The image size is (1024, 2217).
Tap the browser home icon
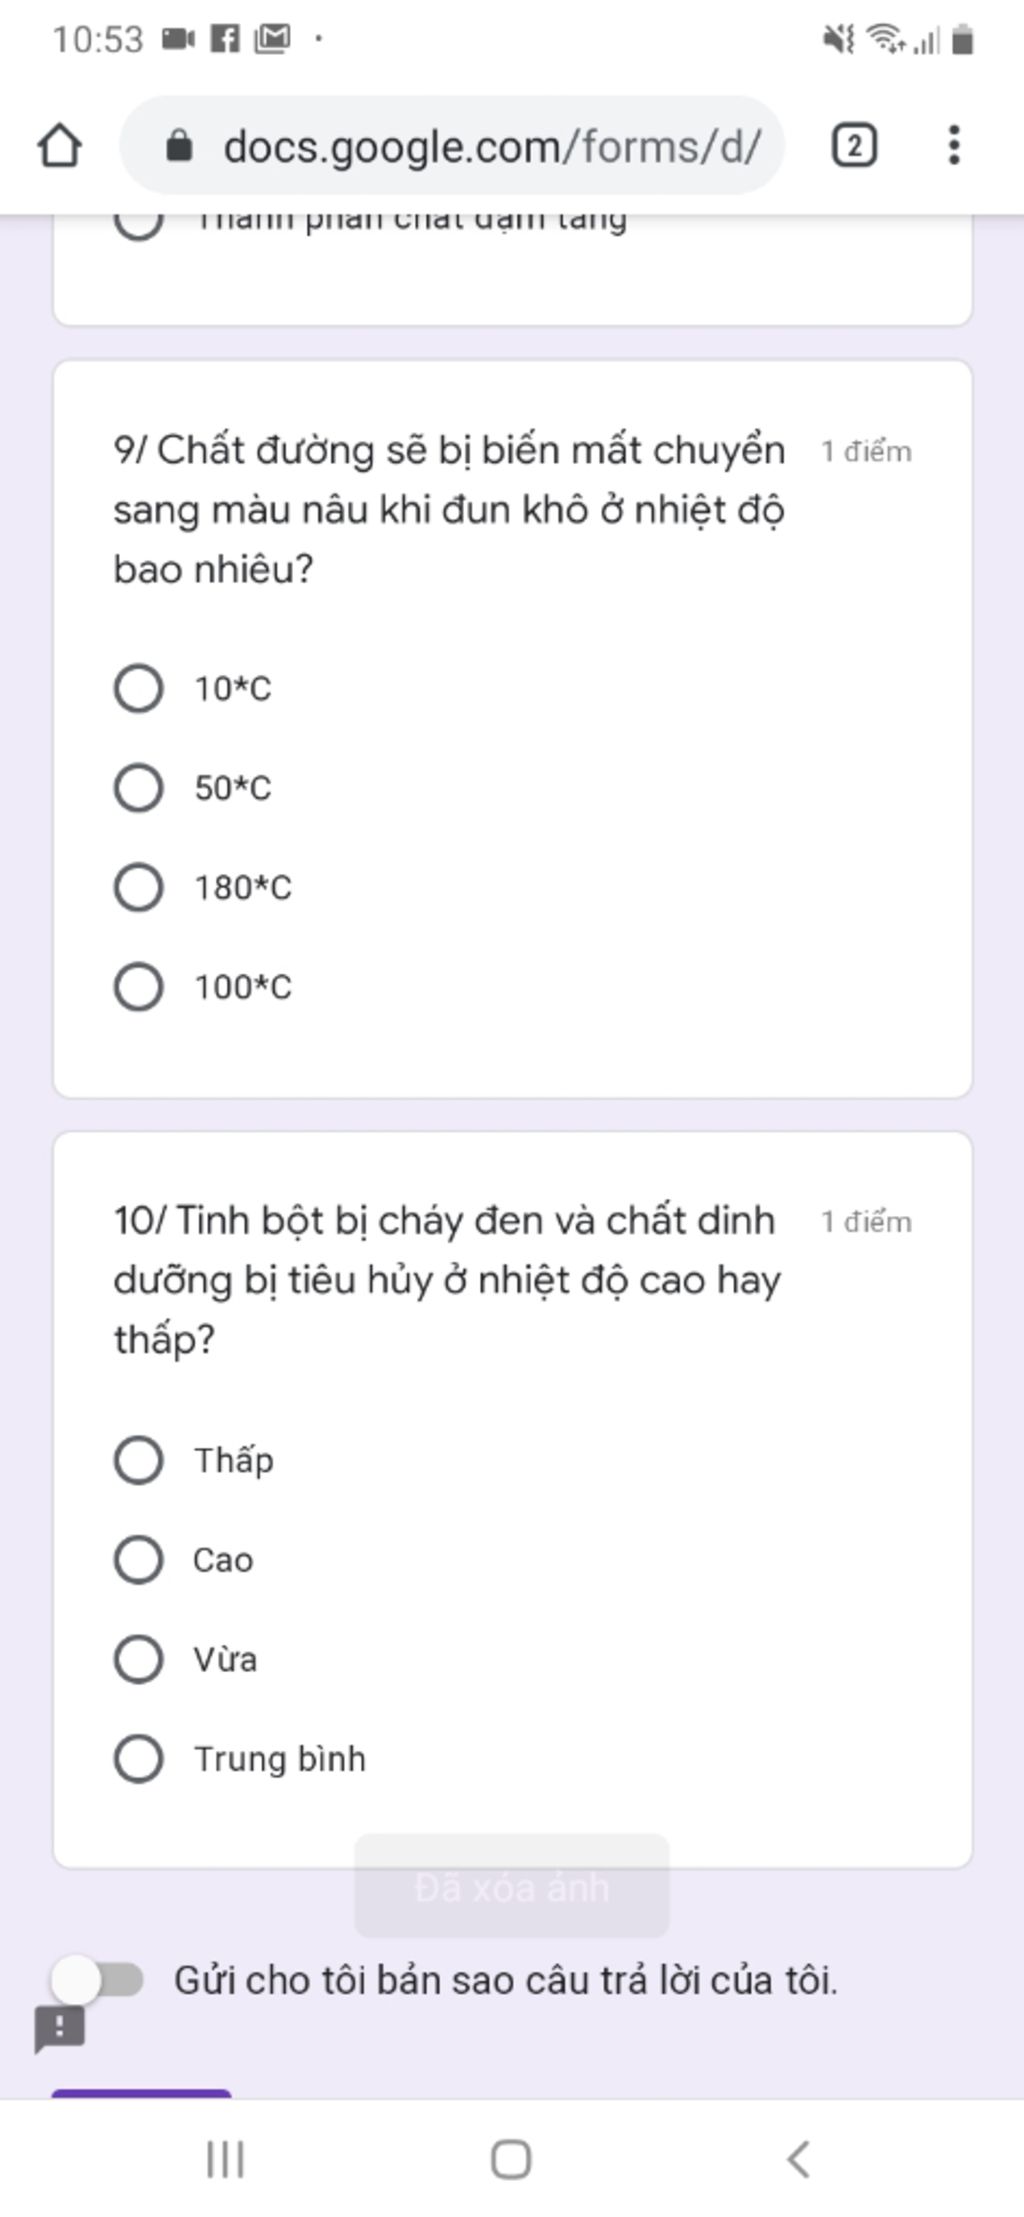point(59,146)
